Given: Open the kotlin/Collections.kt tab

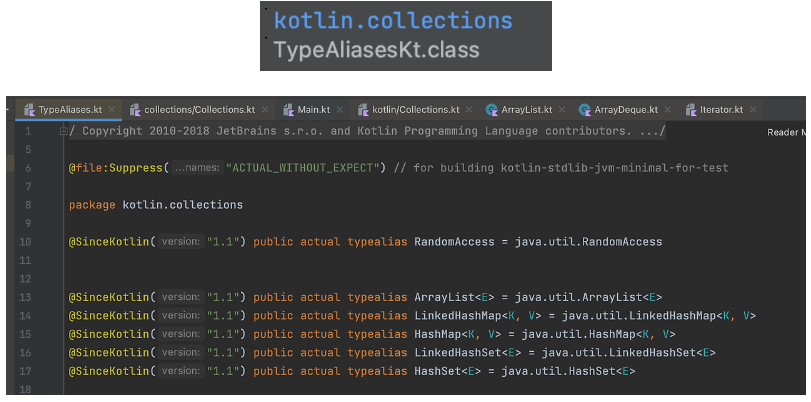Looking at the screenshot, I should coord(415,110).
